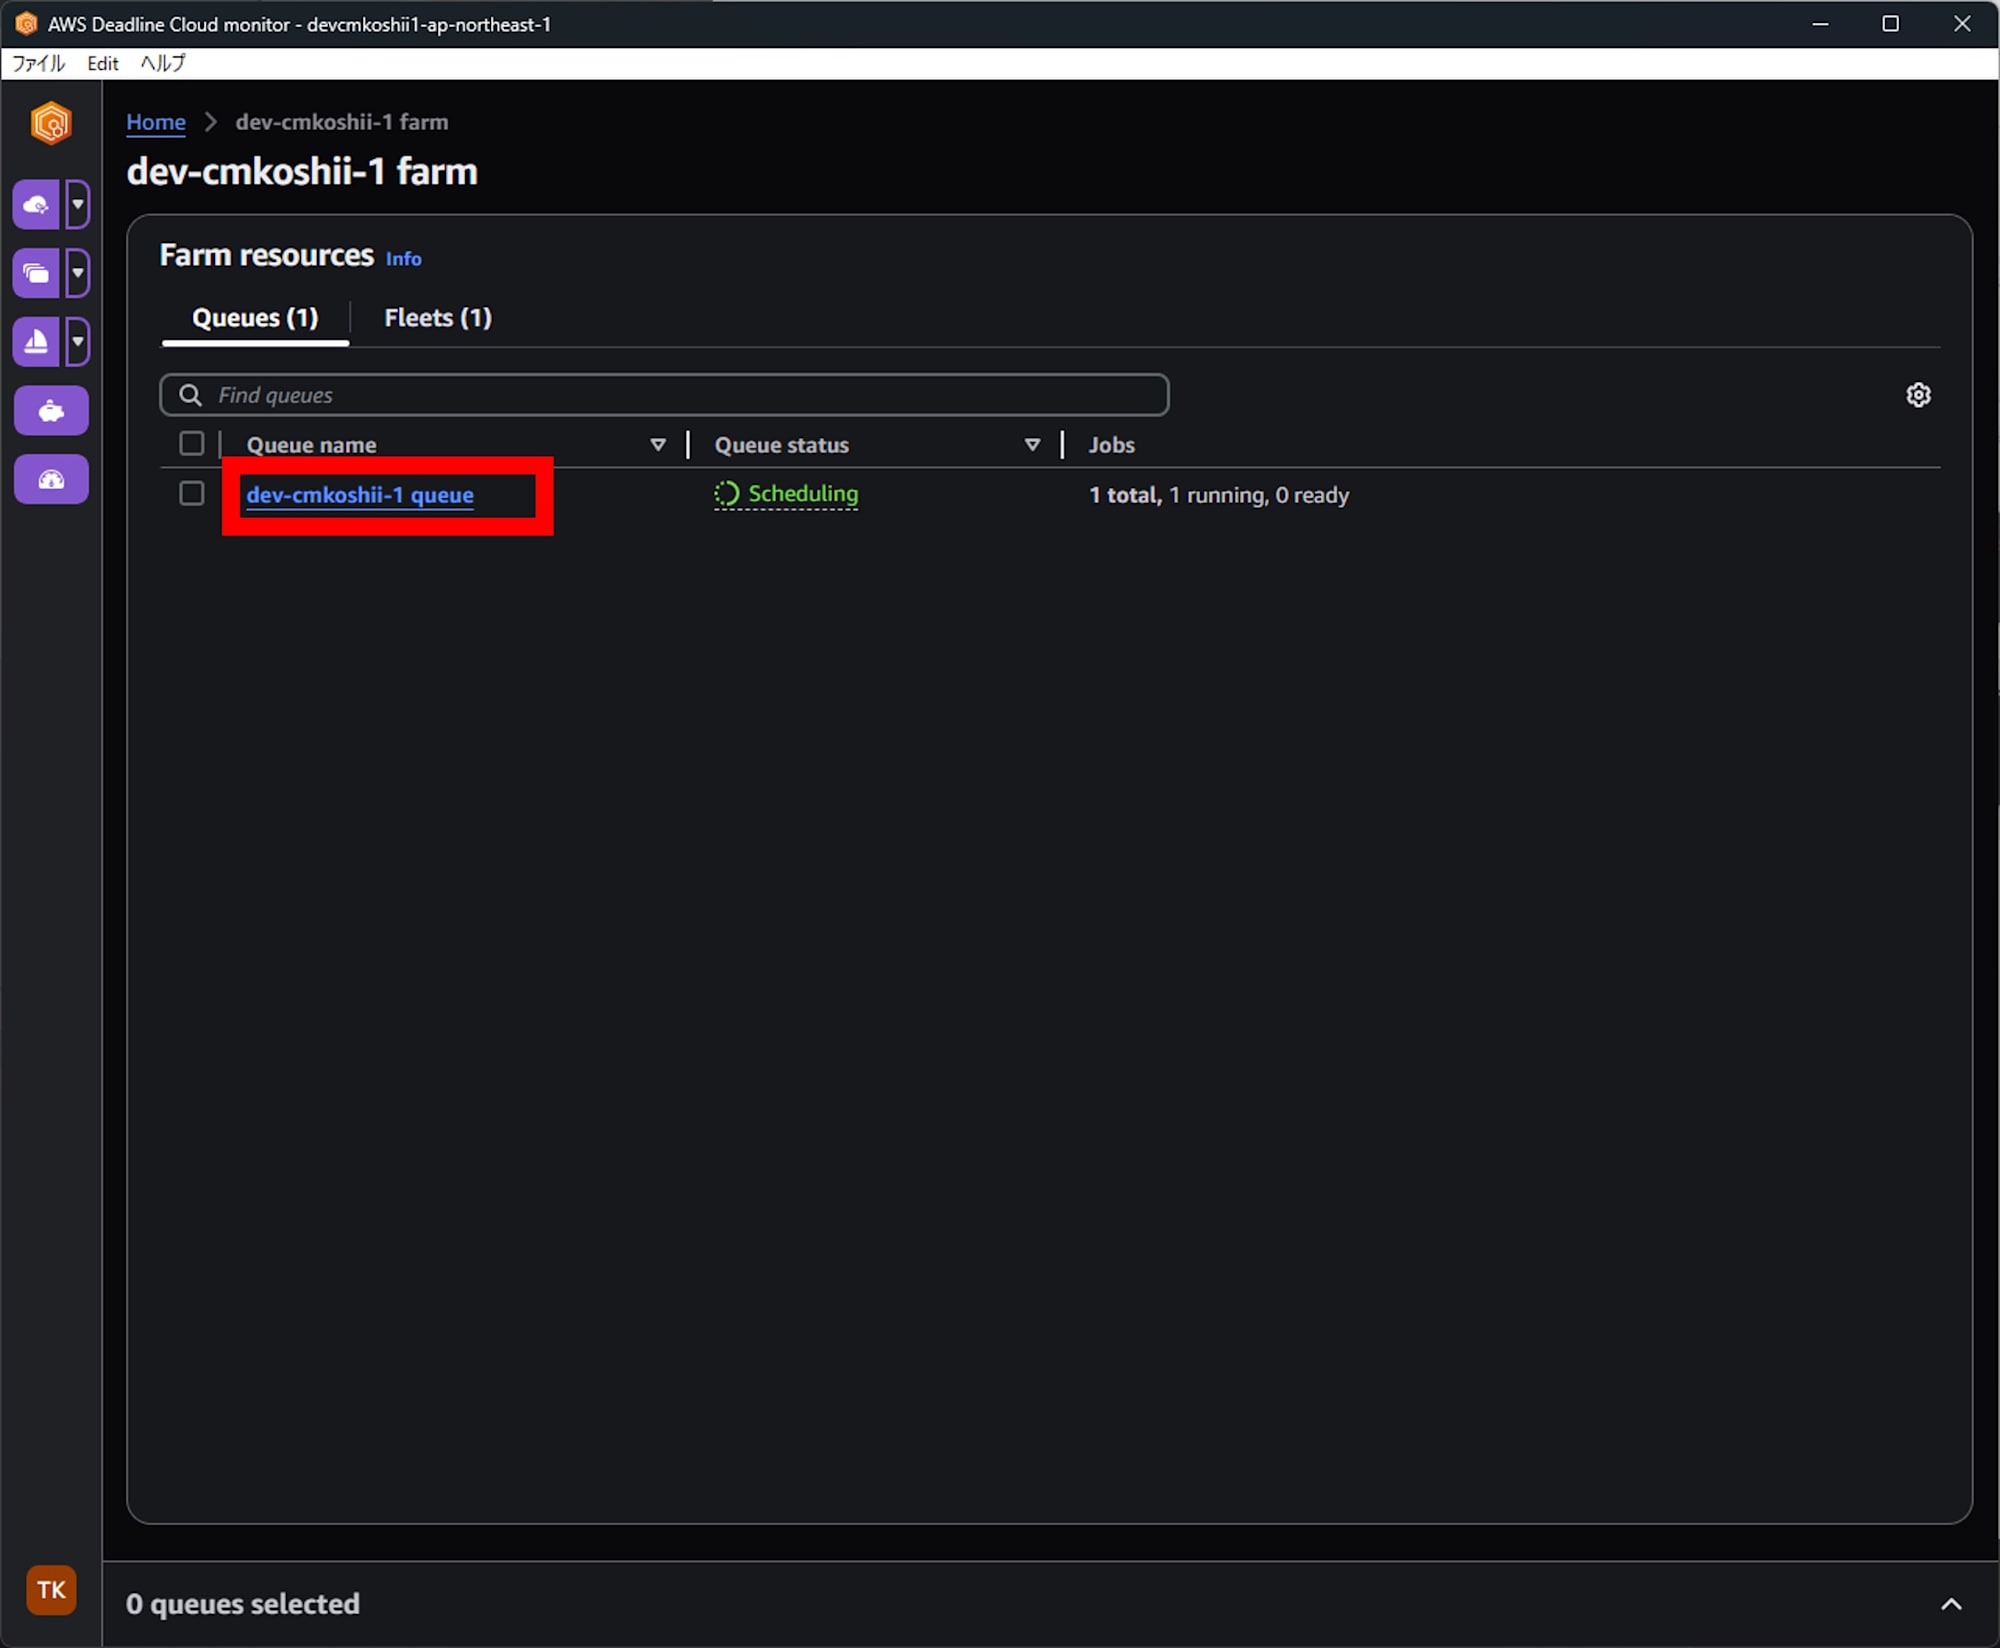Open the dev-cmkoshii-1 queue link
This screenshot has width=2000, height=1648.
pos(360,495)
